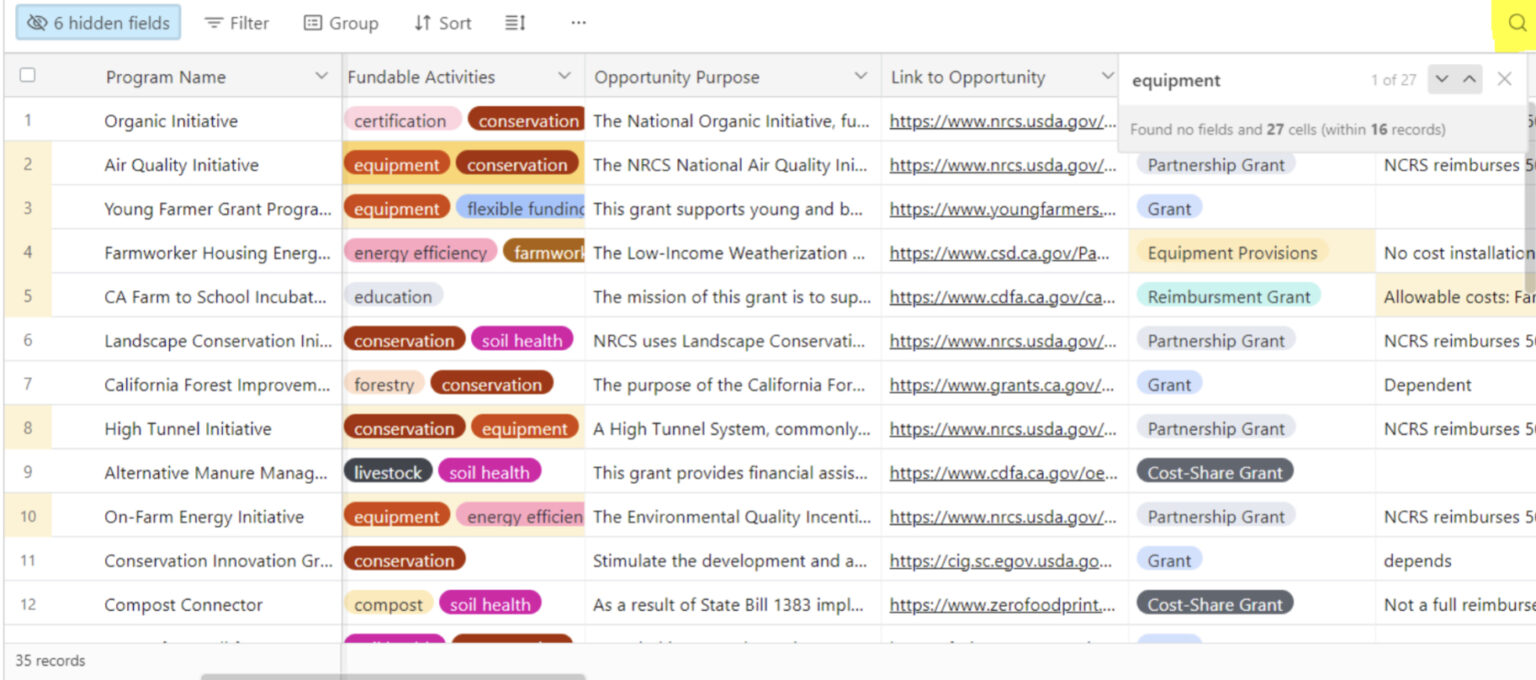The width and height of the screenshot is (1536, 680).
Task: Expand Program Name column dropdown
Action: coord(321,77)
